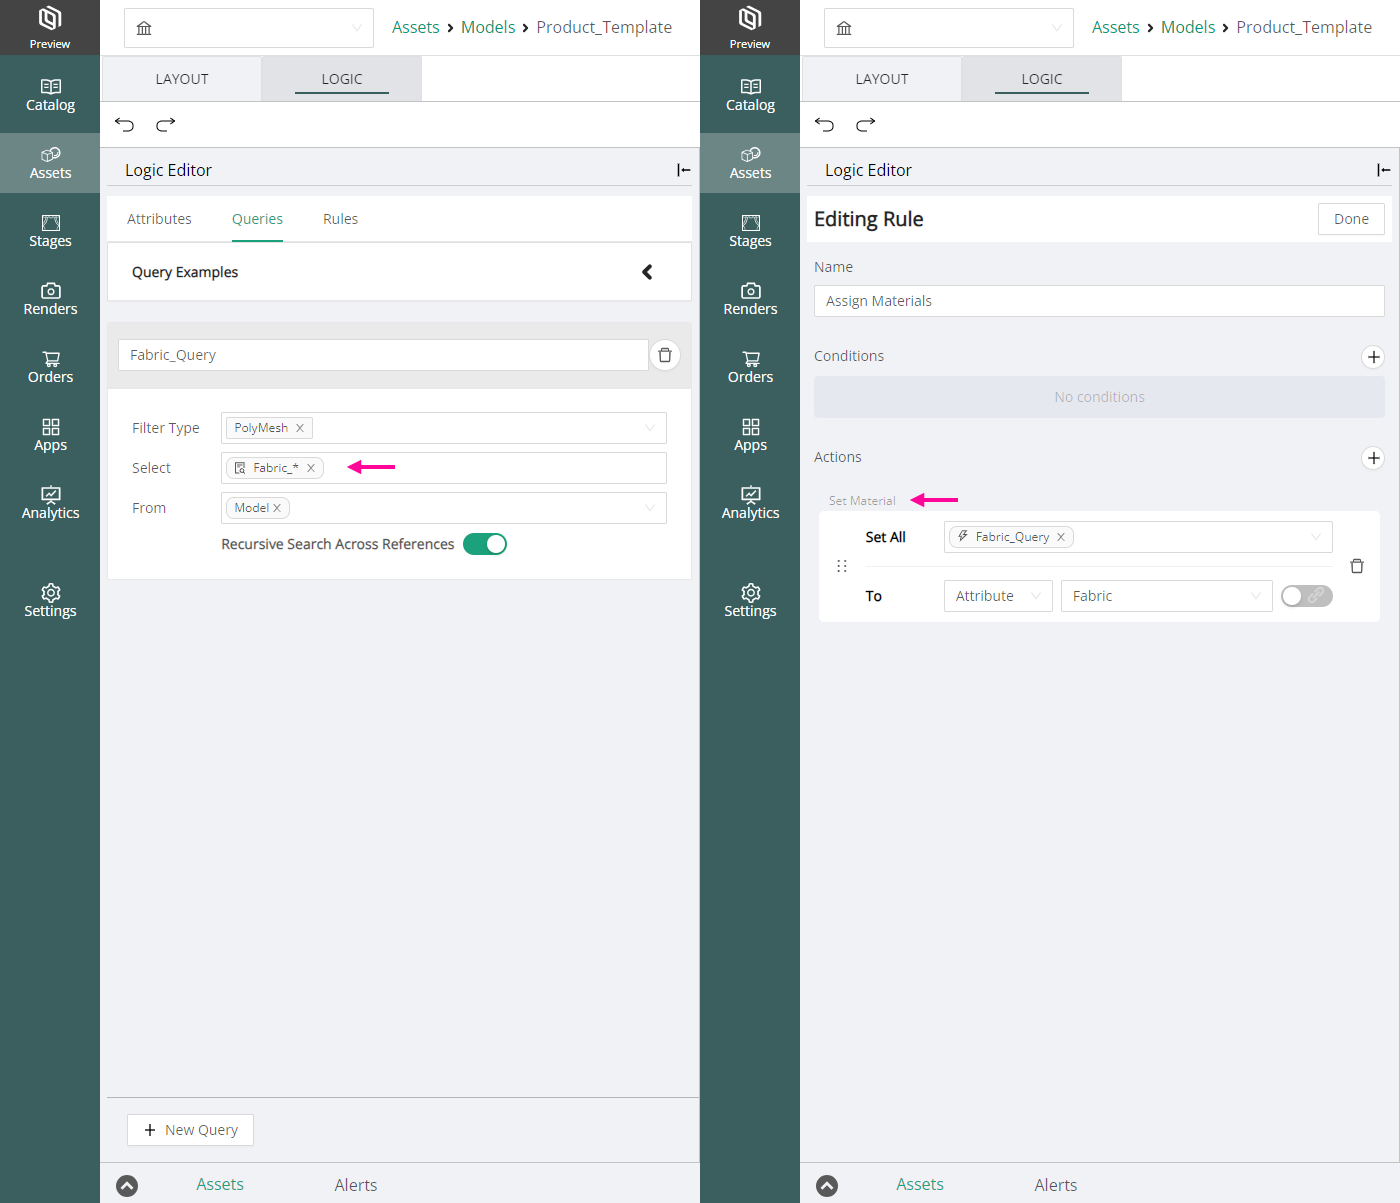This screenshot has height=1203, width=1400.
Task: Click the Done button
Action: pyautogui.click(x=1351, y=219)
